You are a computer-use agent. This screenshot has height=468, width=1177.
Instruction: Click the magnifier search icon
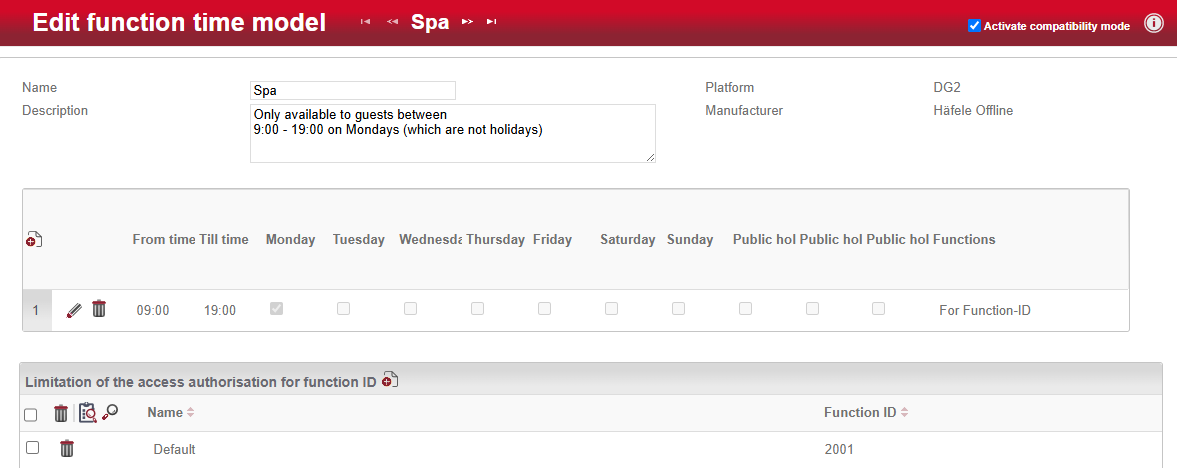110,412
